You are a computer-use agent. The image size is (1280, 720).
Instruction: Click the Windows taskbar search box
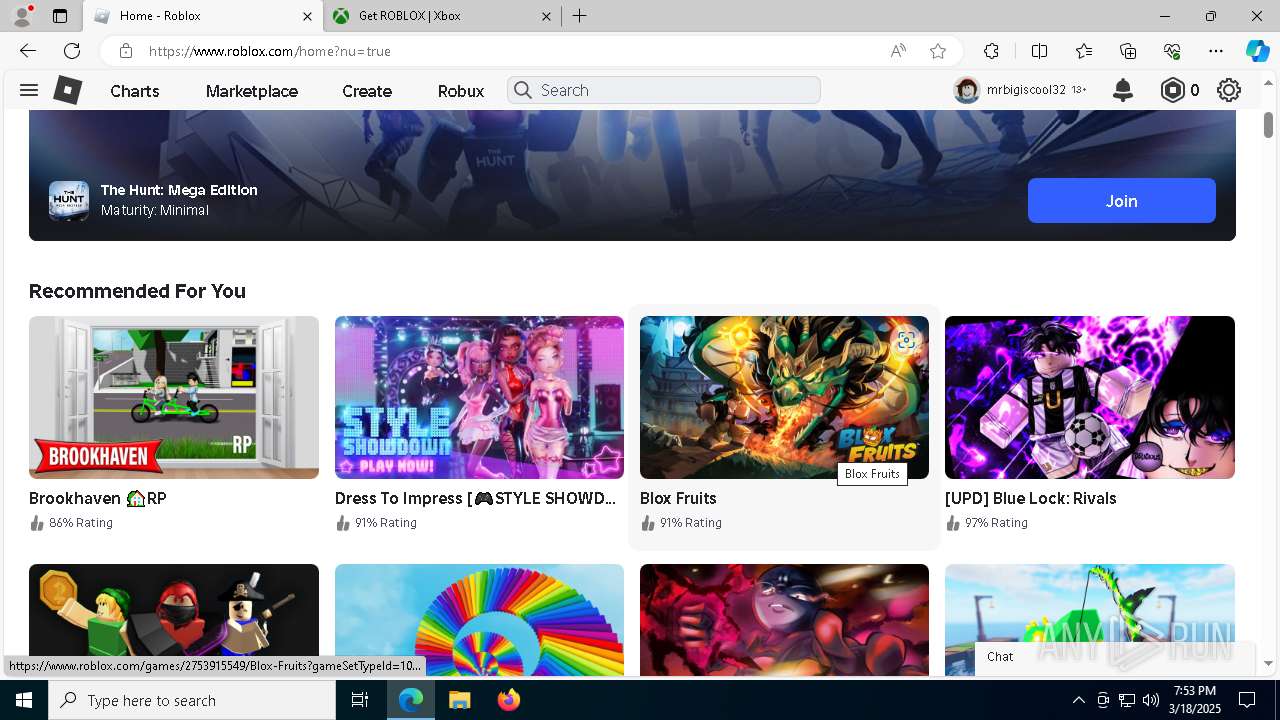[192, 700]
